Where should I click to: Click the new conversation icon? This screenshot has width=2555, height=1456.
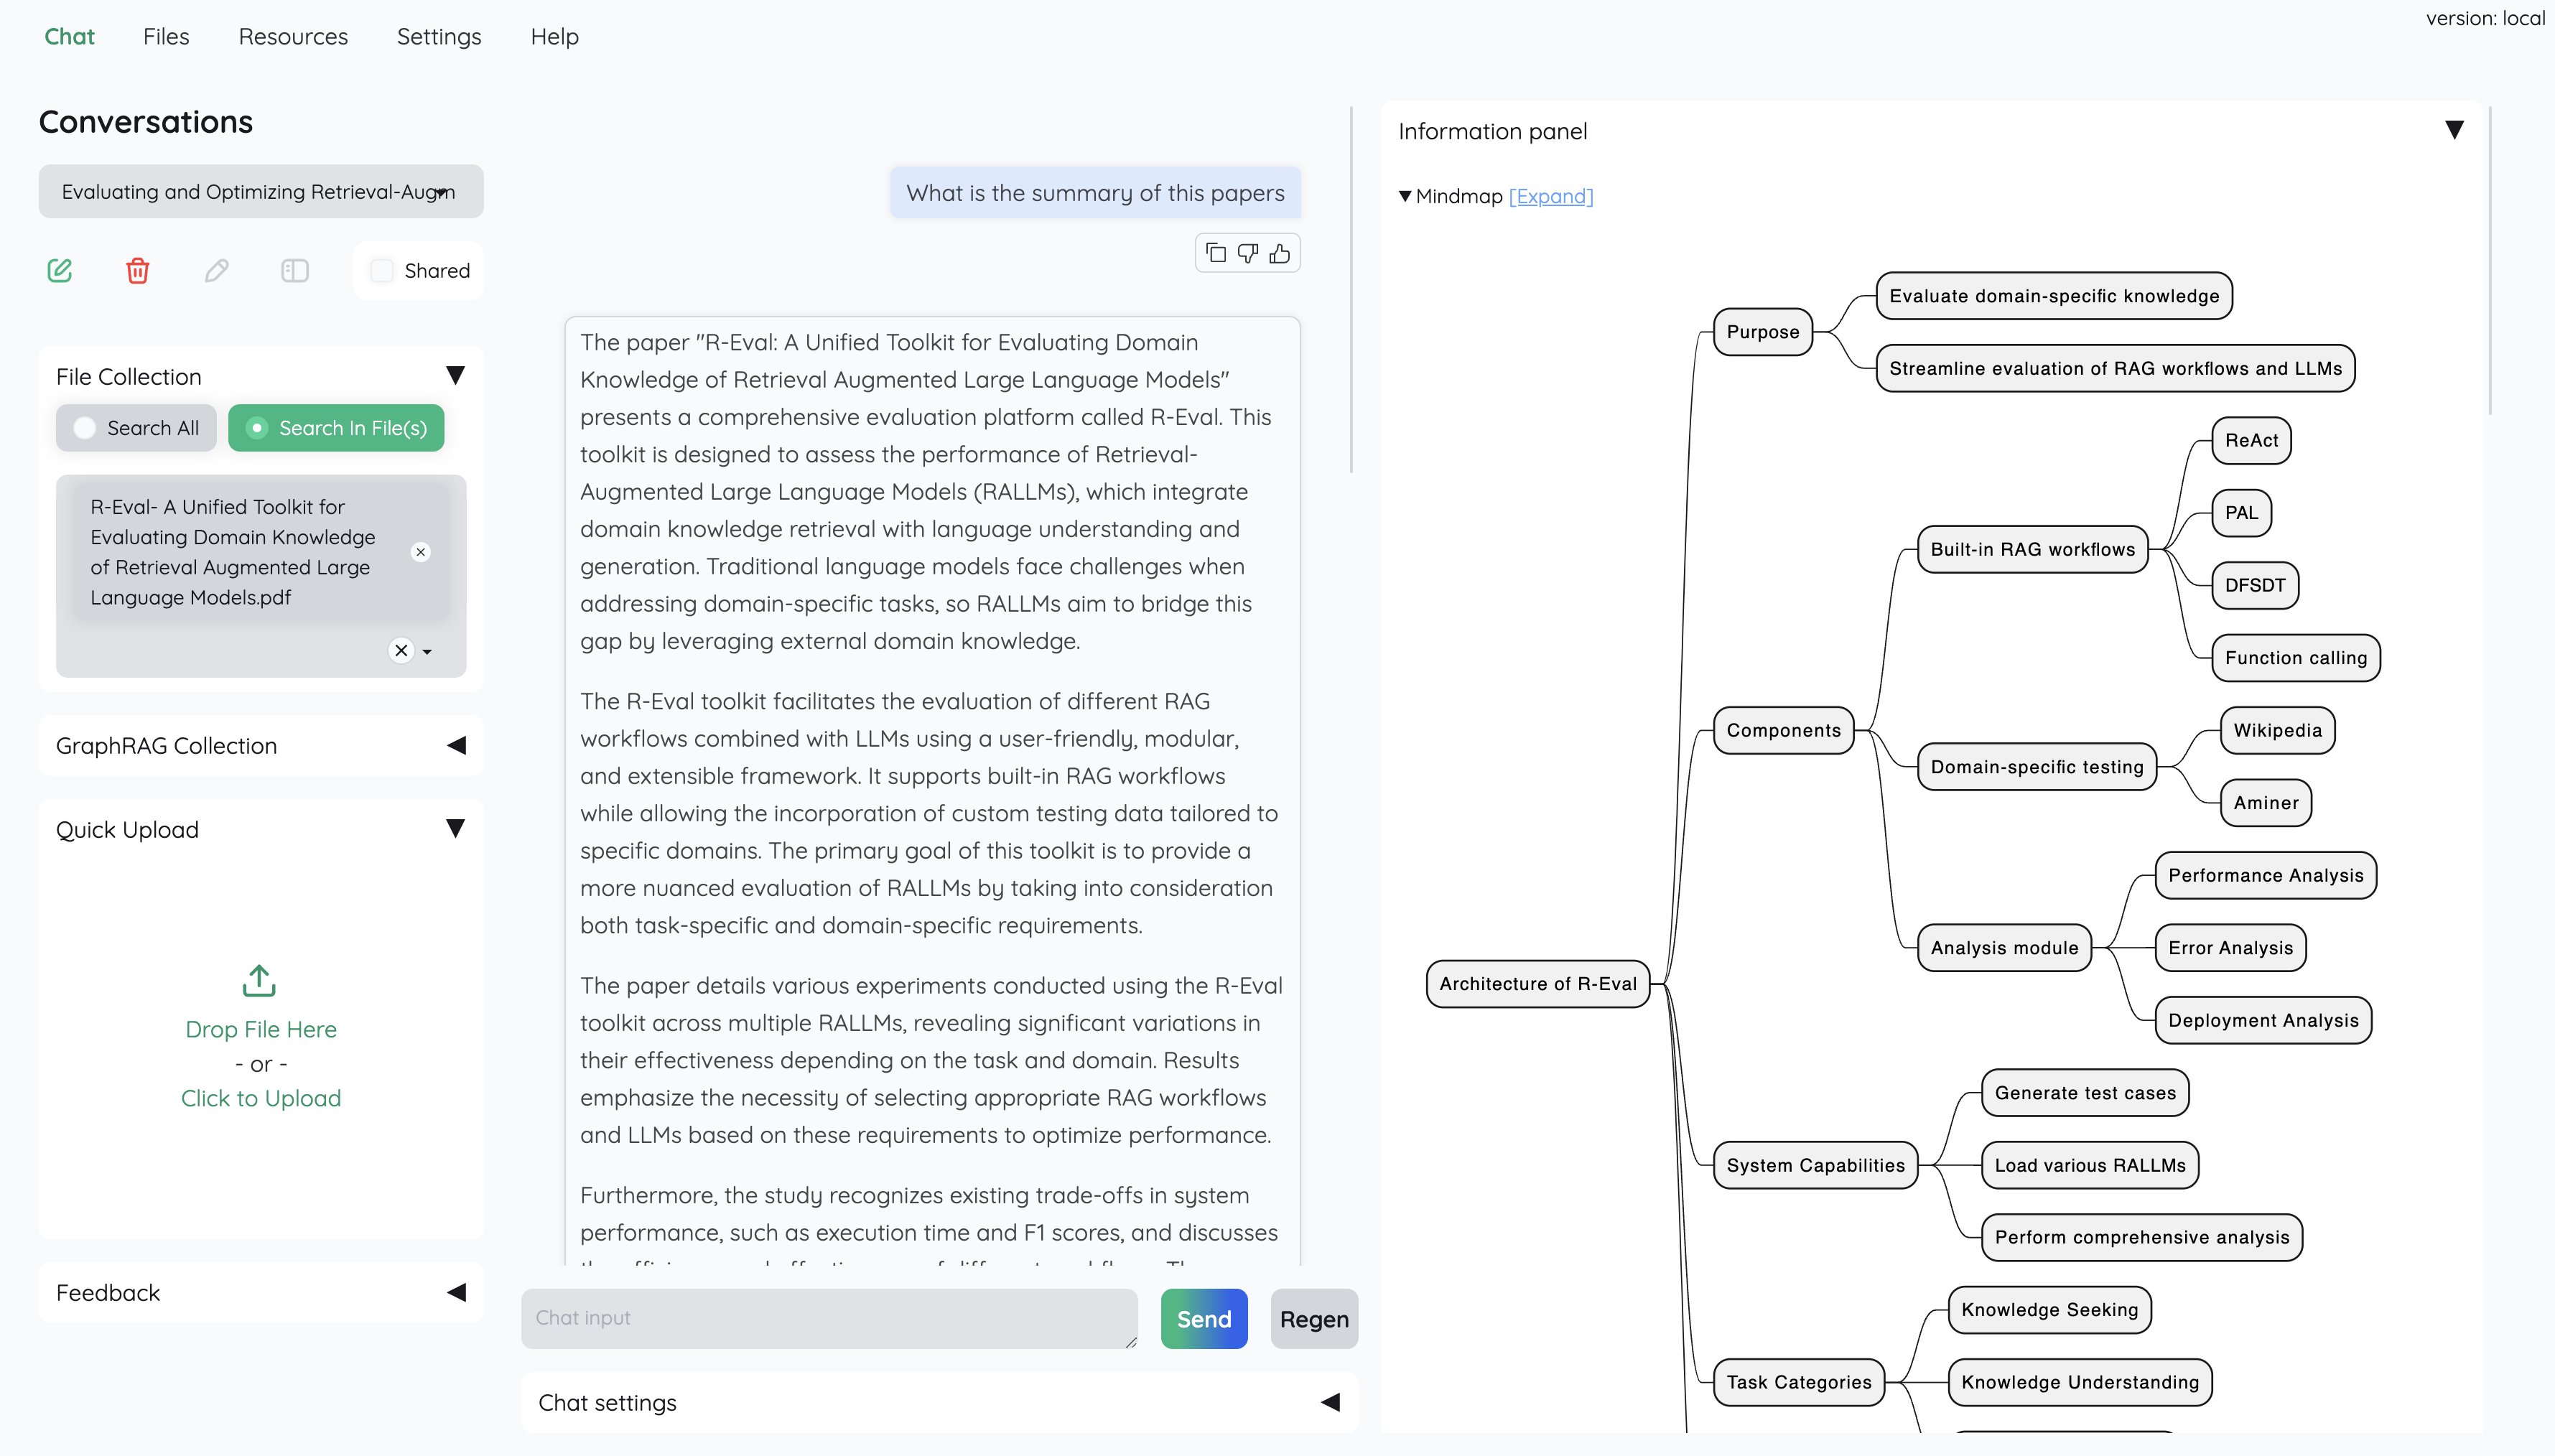point(60,270)
